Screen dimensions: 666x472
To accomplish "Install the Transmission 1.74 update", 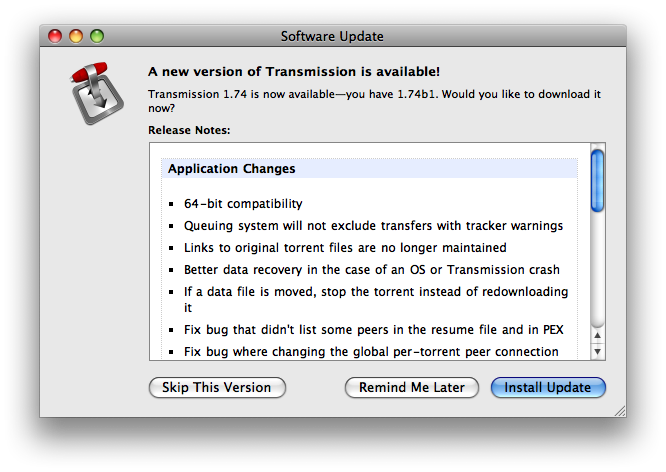I will click(548, 387).
